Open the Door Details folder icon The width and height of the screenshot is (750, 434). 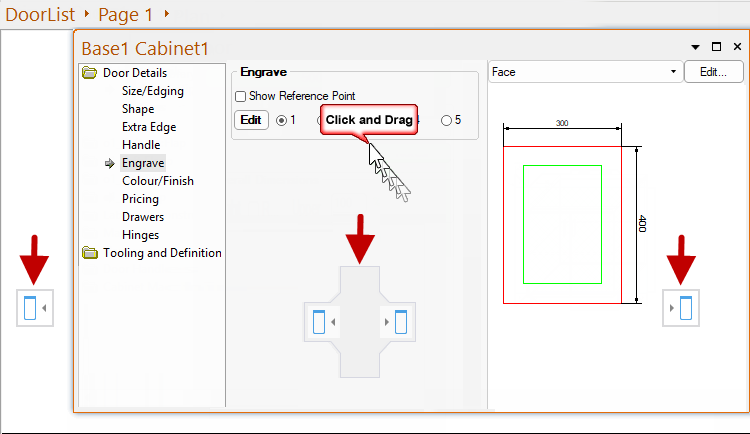point(90,73)
